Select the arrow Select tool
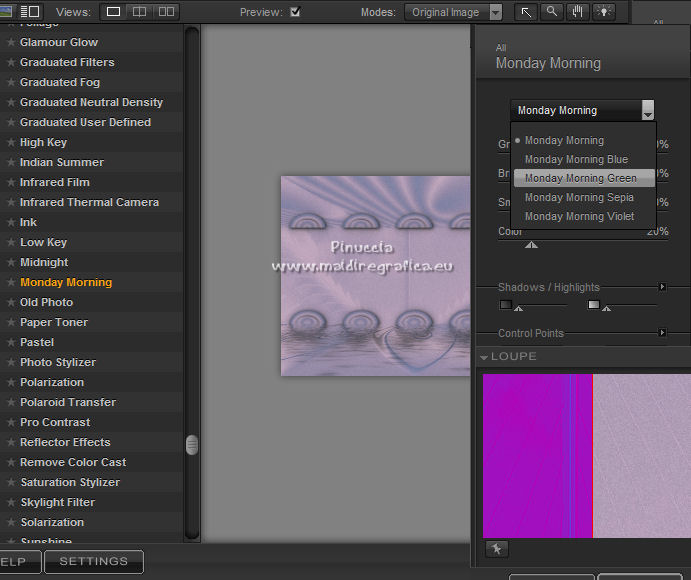Screen dimensions: 691x580 click(526, 12)
